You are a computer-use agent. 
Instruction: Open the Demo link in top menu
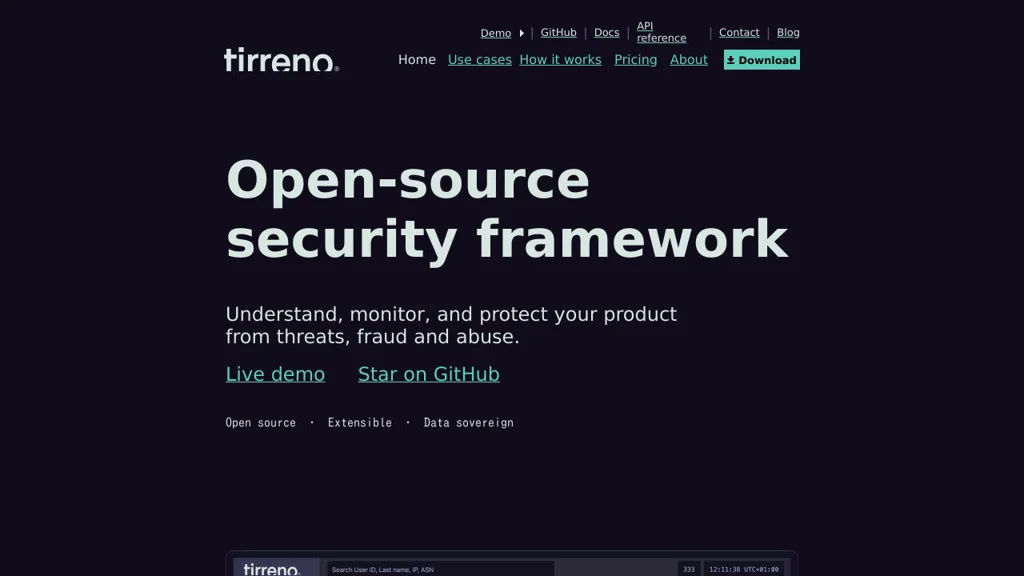(496, 33)
